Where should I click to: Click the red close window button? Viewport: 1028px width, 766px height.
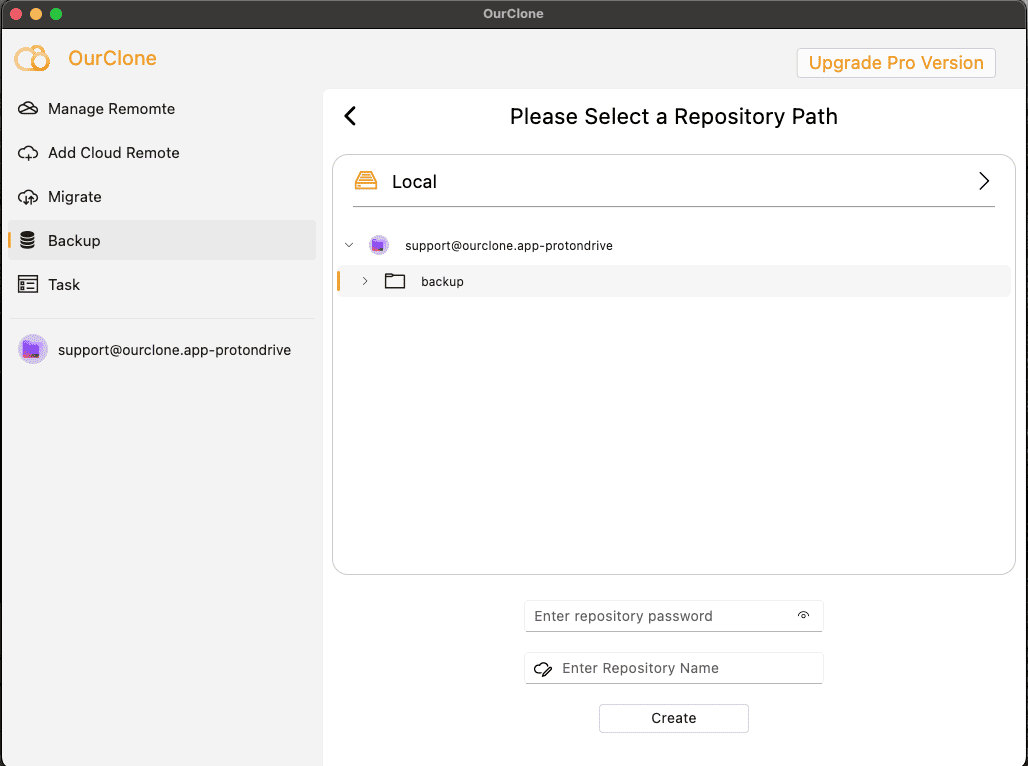(16, 14)
